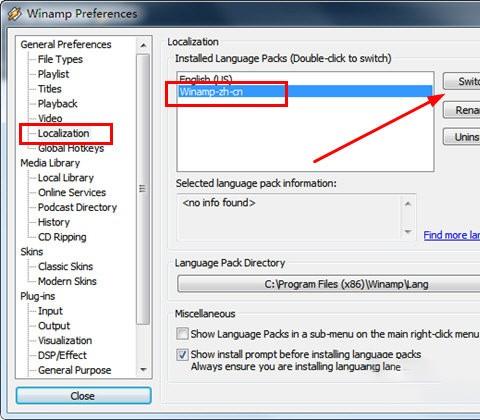Select the Skins node

tap(32, 252)
